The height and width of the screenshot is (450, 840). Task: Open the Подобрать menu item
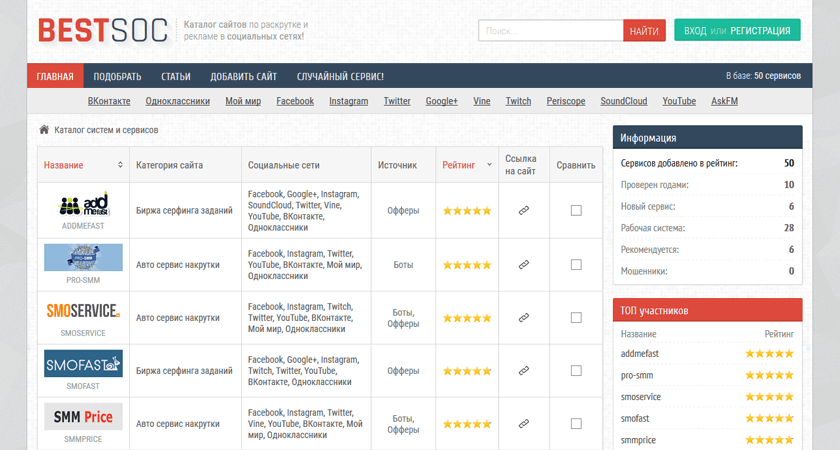click(x=117, y=76)
